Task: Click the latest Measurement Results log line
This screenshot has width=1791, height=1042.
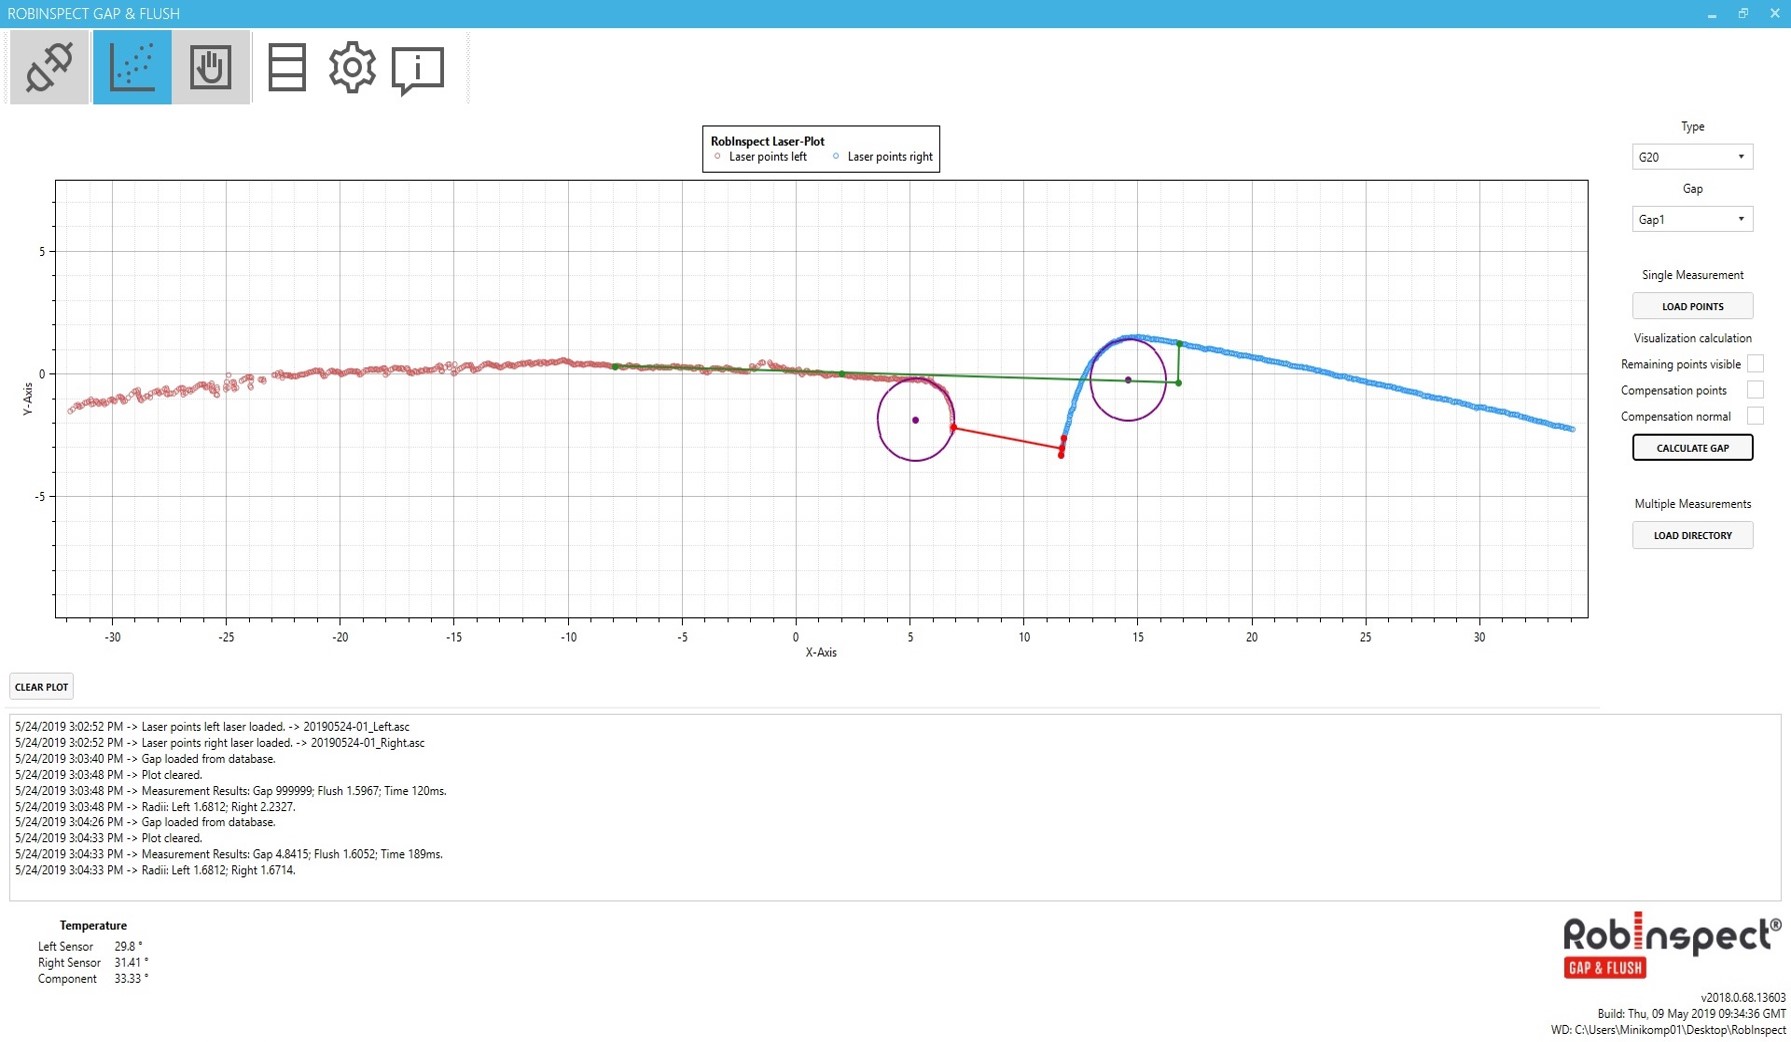Action: (229, 854)
